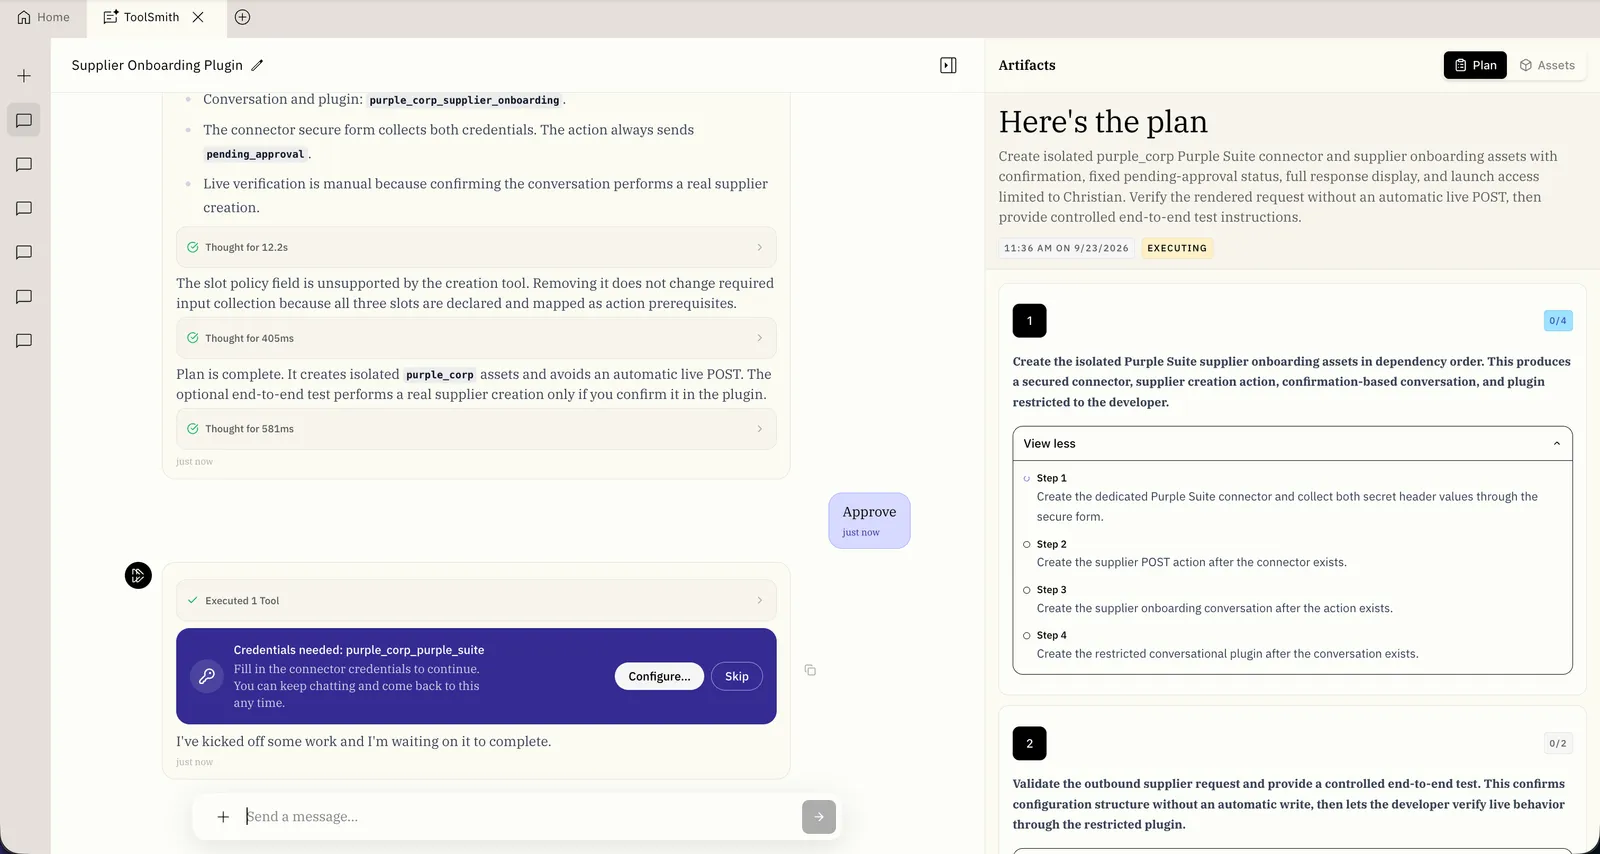Click the 0/2 progress badge
This screenshot has height=854, width=1600.
tap(1558, 743)
